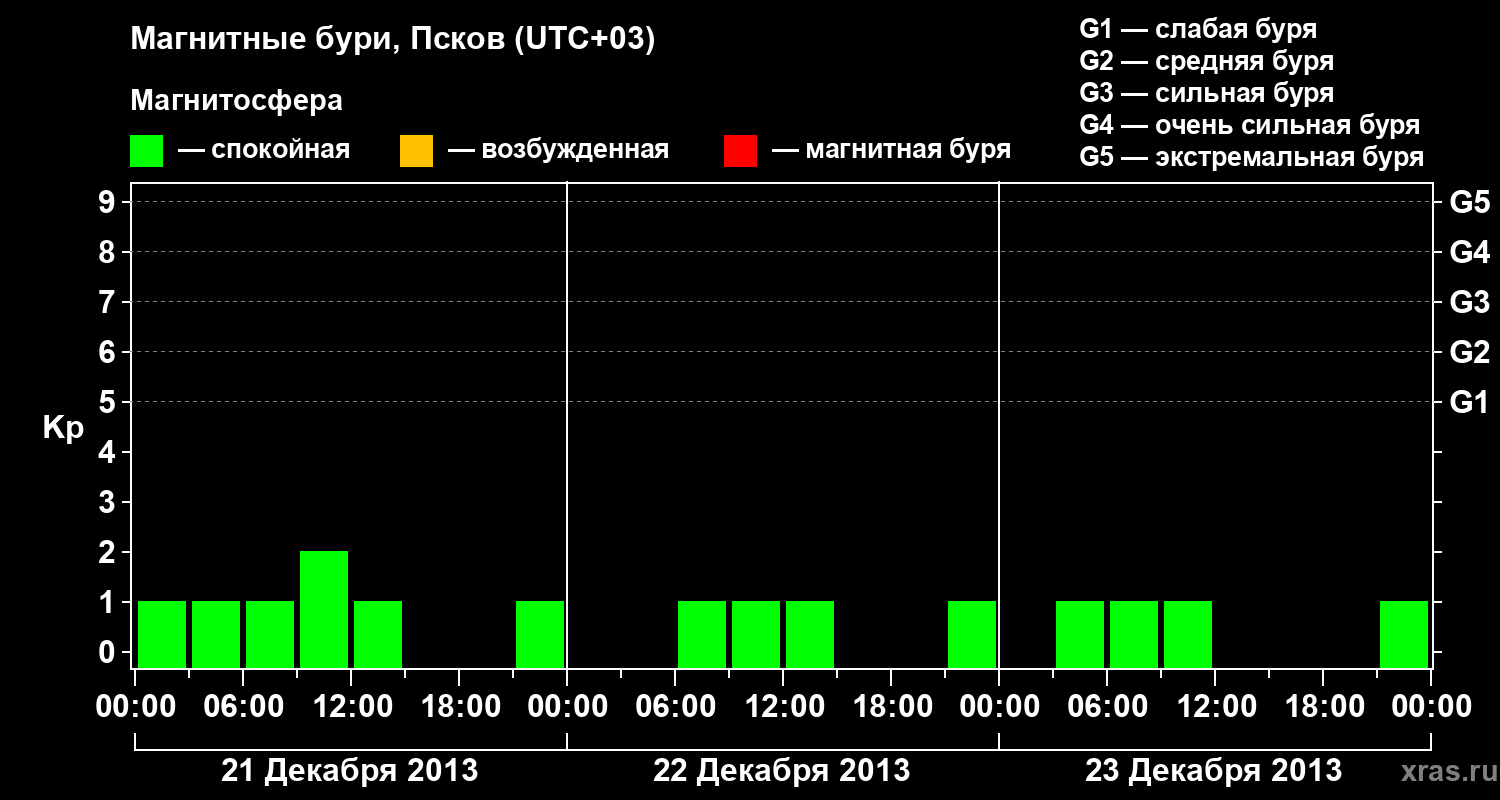Click the 'Kp' axis title
1500x800 pixels.
pyautogui.click(x=63, y=429)
